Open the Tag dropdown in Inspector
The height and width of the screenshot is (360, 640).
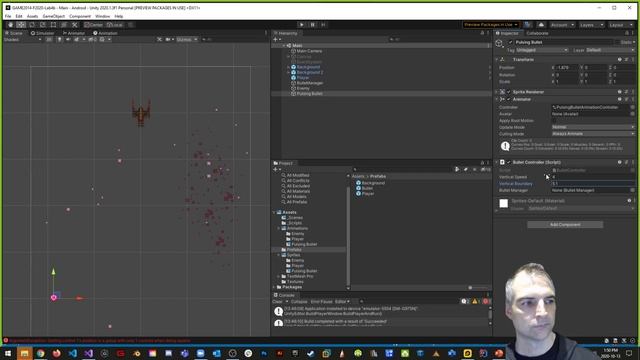[x=542, y=50]
